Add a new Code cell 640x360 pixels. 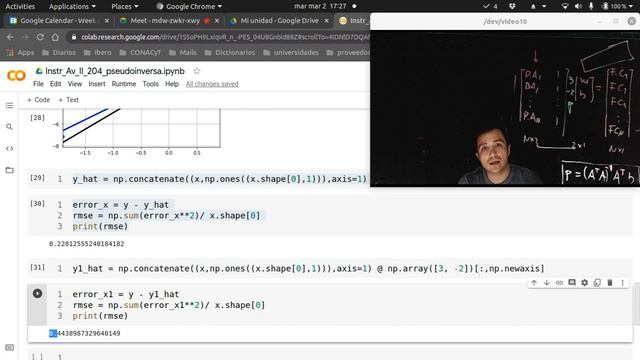38,100
